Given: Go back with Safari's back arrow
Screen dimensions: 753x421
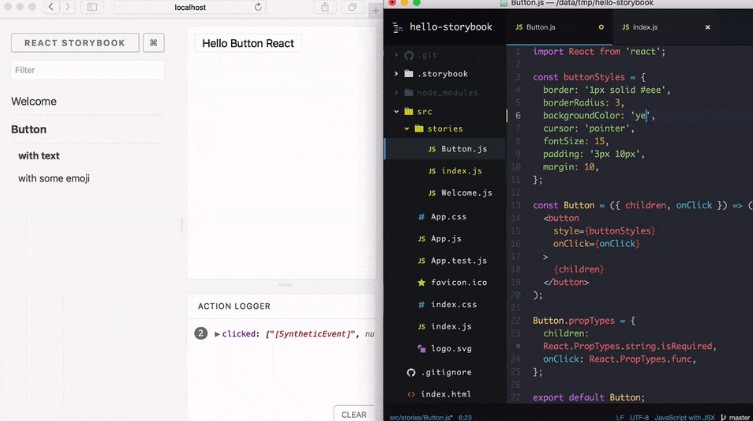Looking at the screenshot, I should point(46,7).
